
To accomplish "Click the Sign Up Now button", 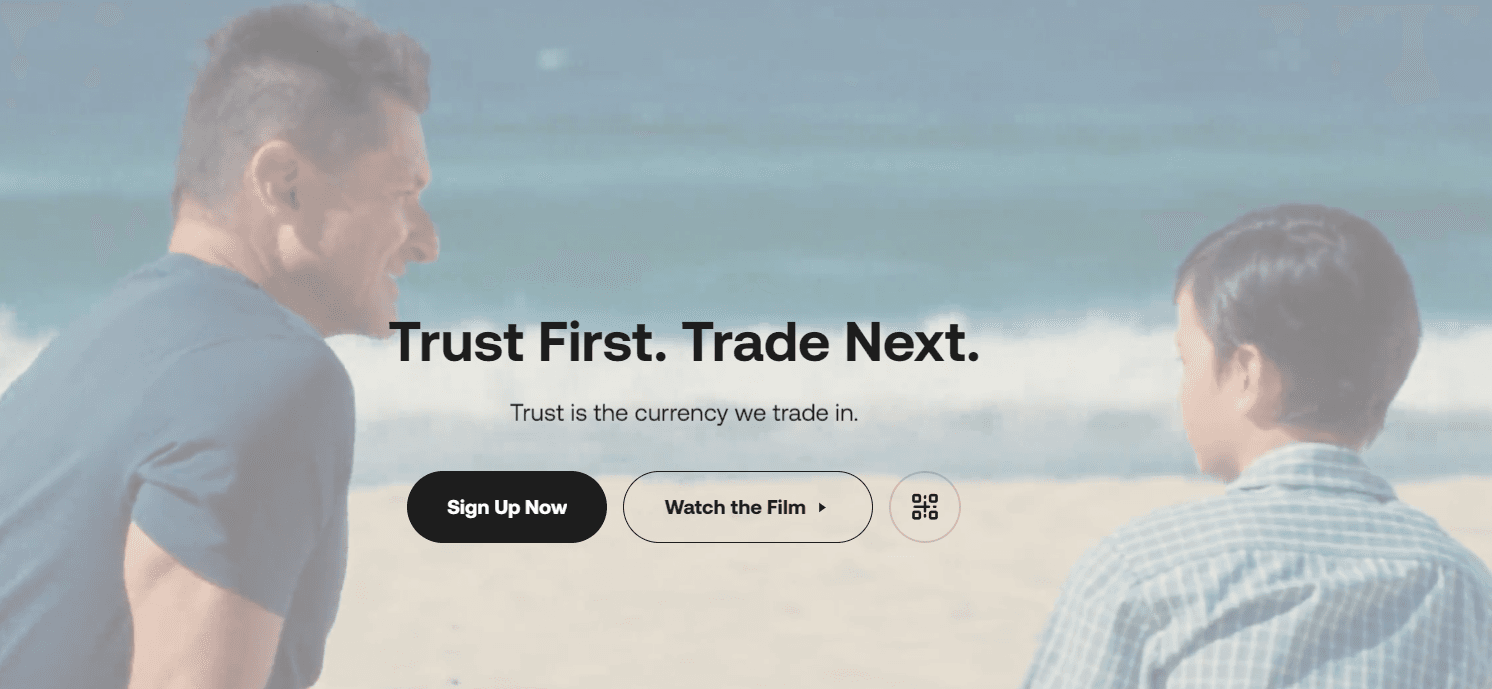I will point(507,507).
